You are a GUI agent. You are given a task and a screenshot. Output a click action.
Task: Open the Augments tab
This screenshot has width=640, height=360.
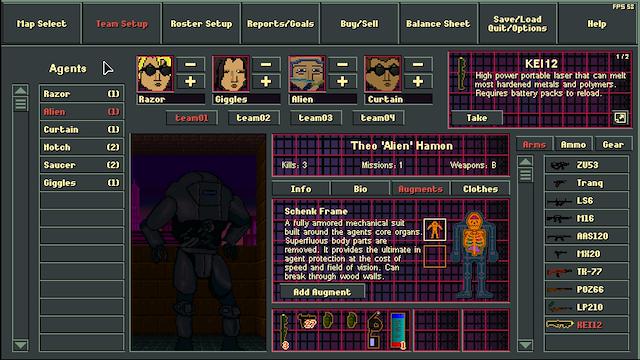click(420, 189)
